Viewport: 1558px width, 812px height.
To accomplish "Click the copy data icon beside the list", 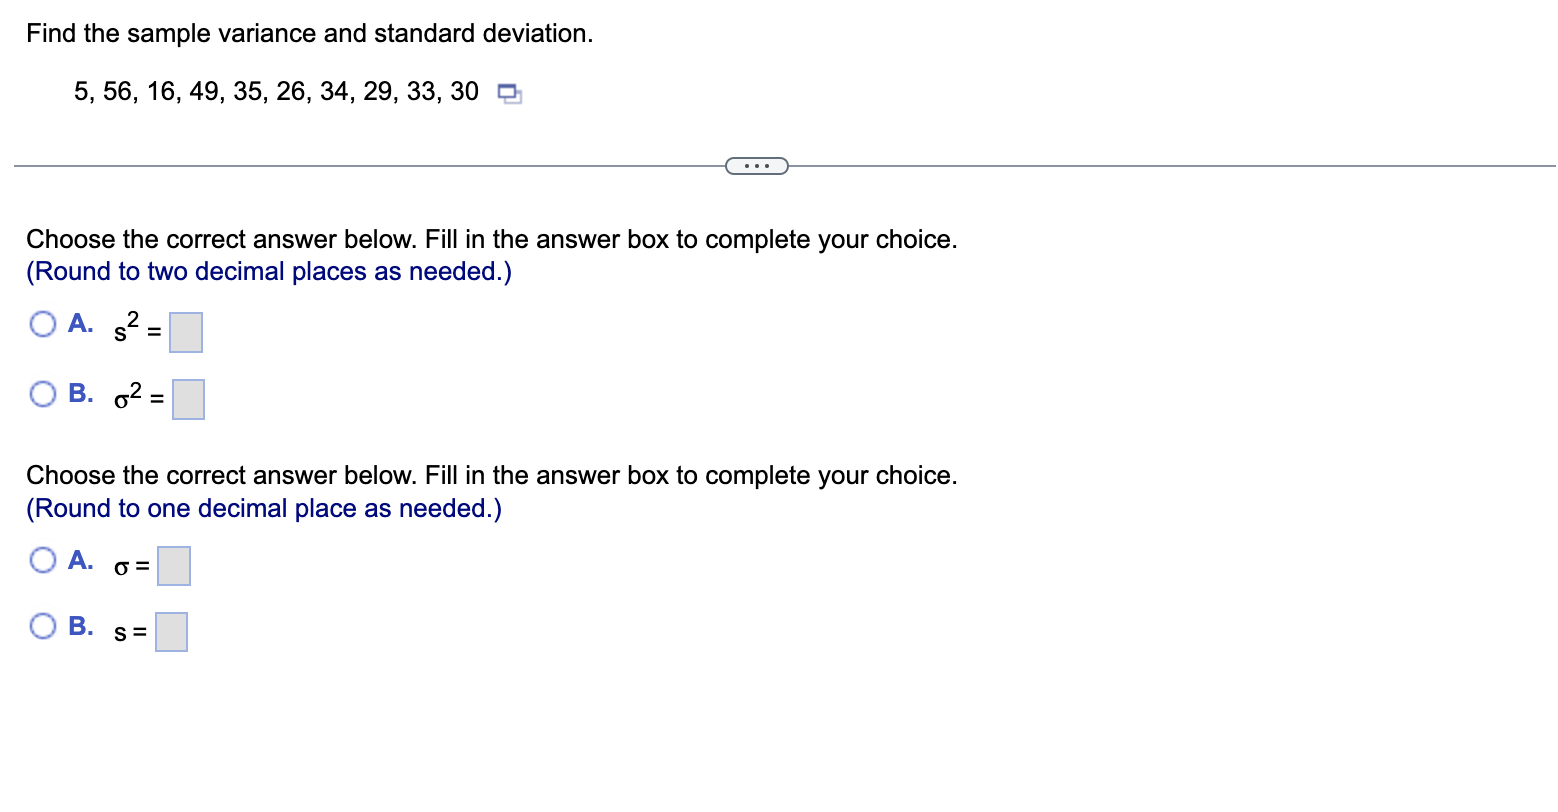I will [x=507, y=92].
